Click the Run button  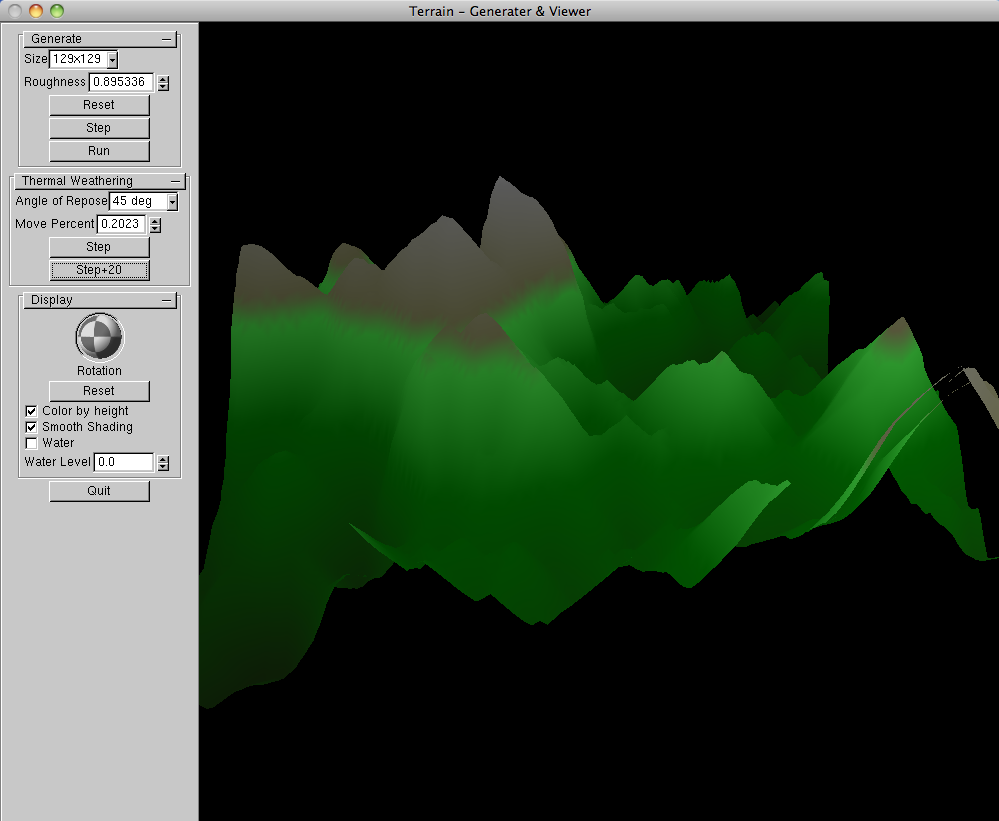(x=99, y=151)
